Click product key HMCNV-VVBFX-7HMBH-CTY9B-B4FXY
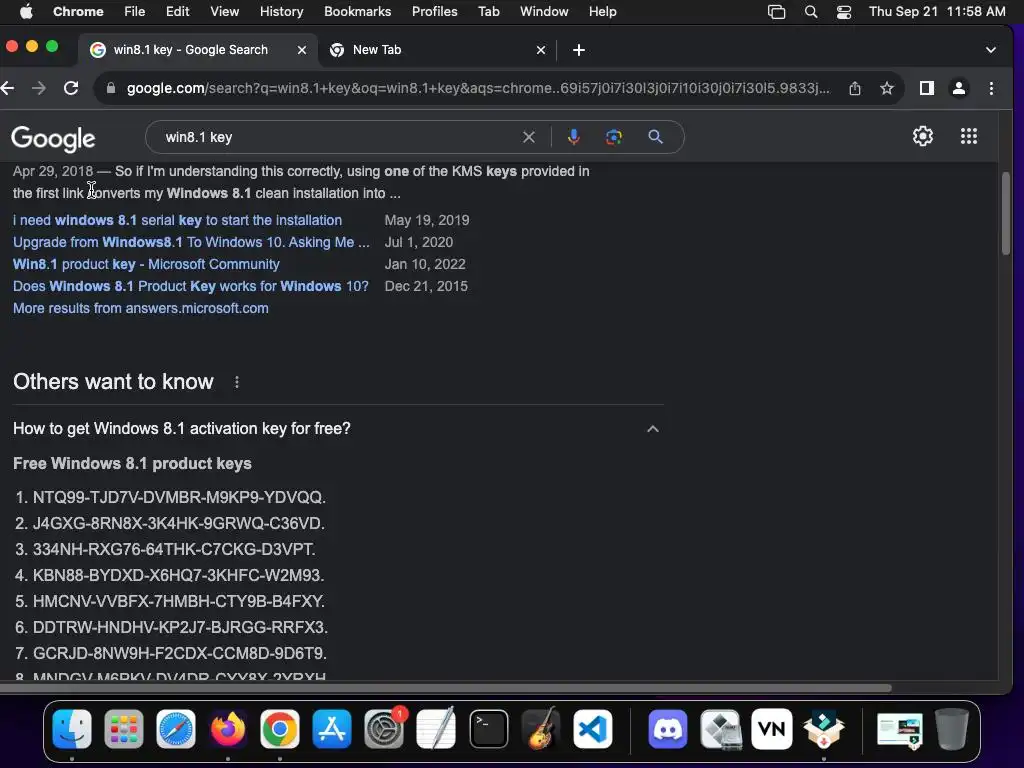This screenshot has width=1024, height=768. pyautogui.click(x=178, y=601)
